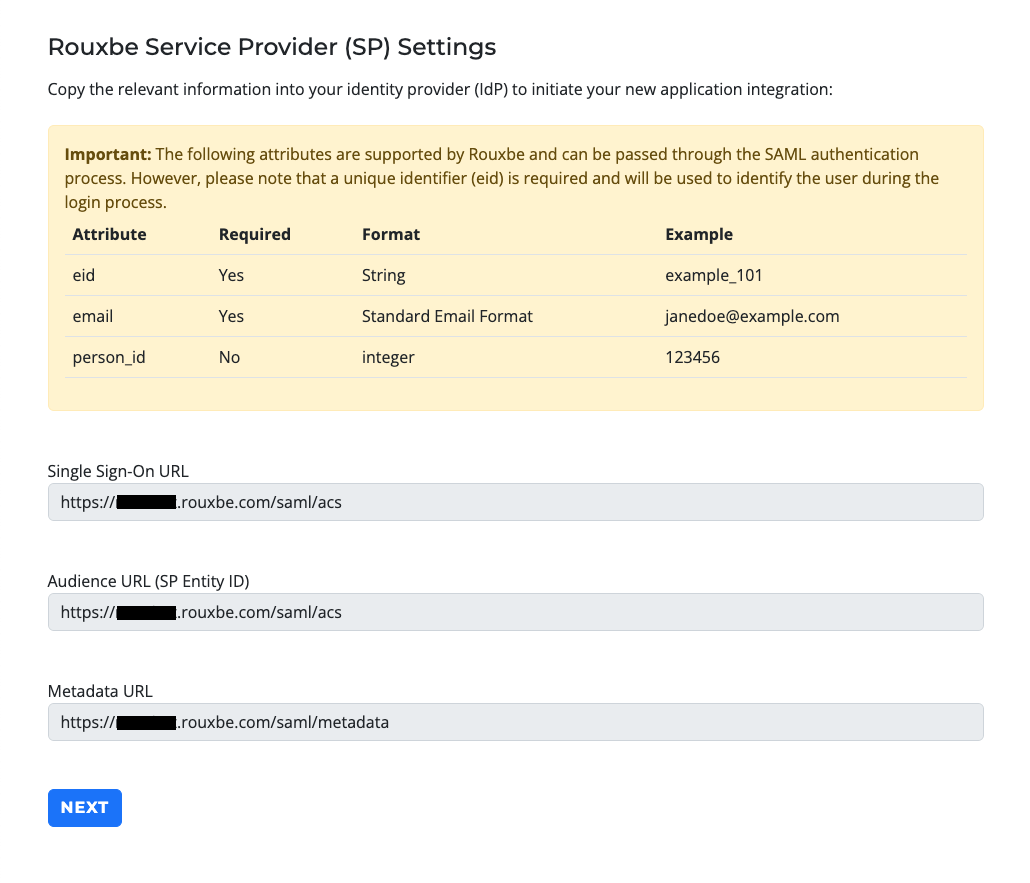Screen dimensions: 1030x883
Task: Click the 'Standard Email Format' cell
Action: pos(447,317)
